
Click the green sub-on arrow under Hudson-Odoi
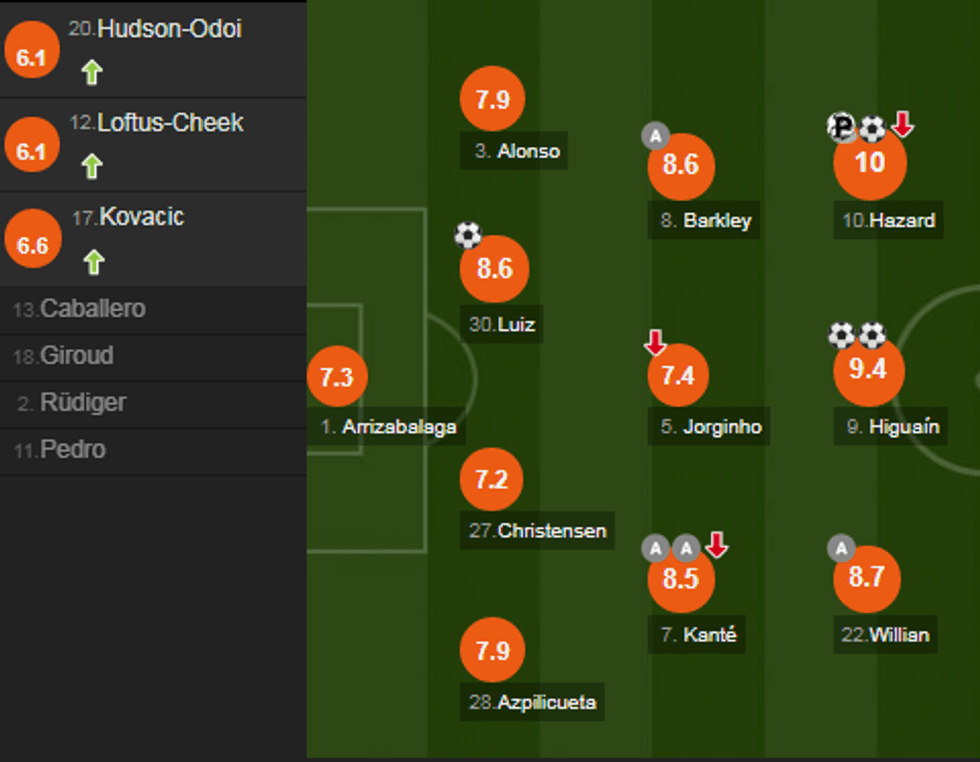click(x=92, y=72)
